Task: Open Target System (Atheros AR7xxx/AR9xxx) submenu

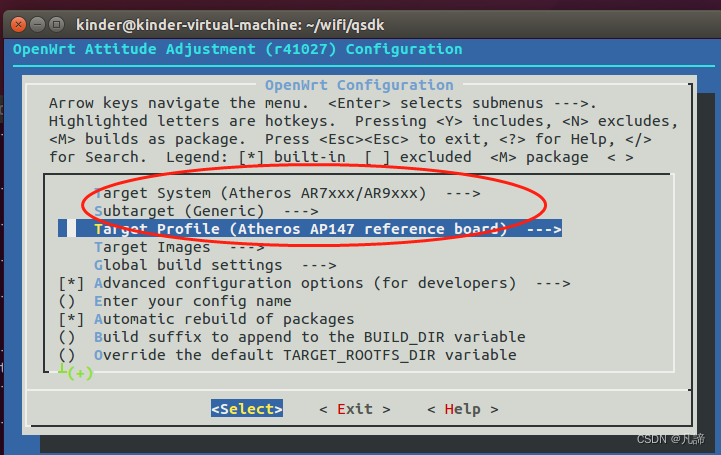Action: point(287,193)
